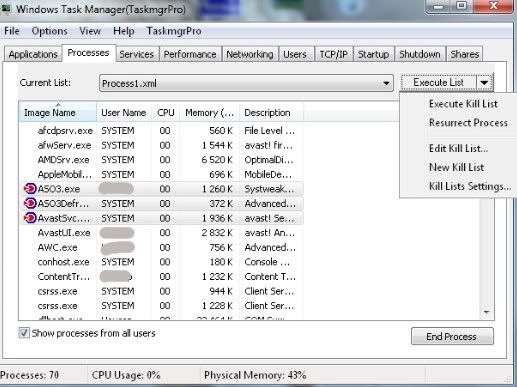Toggle Show processes from all users checkbox
Image resolution: width=517 pixels, height=387 pixels.
coord(24,333)
